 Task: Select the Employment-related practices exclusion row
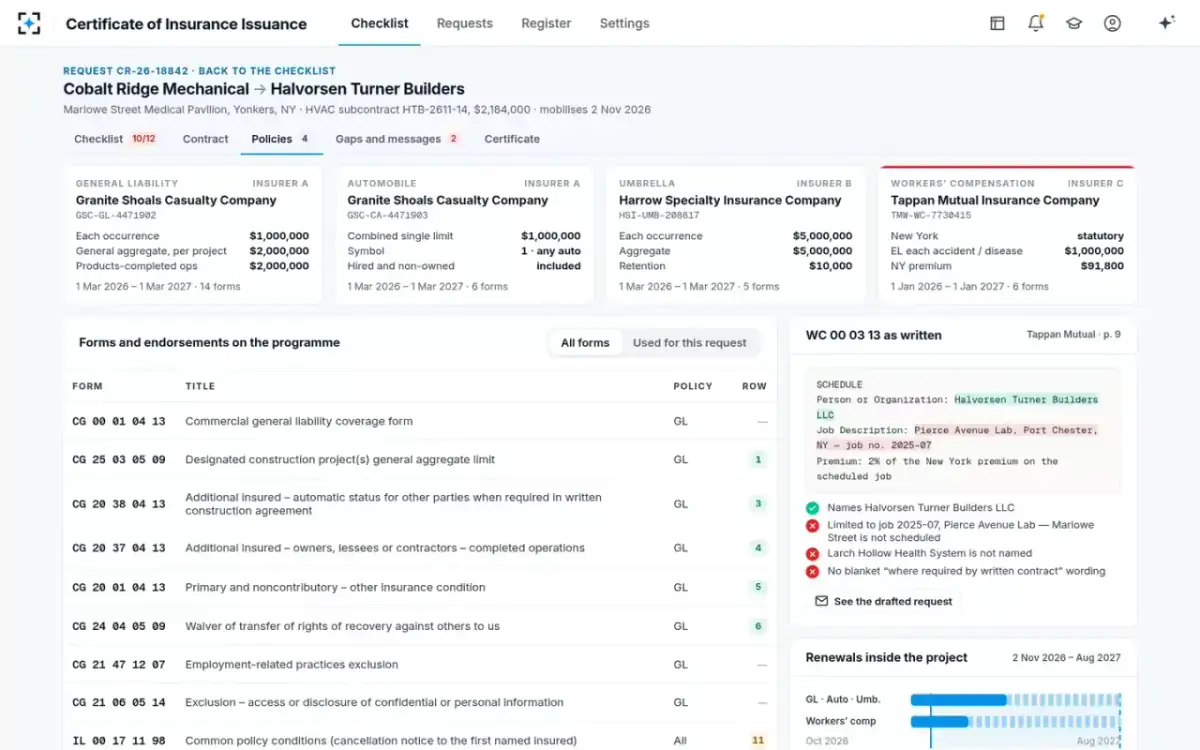coord(420,665)
